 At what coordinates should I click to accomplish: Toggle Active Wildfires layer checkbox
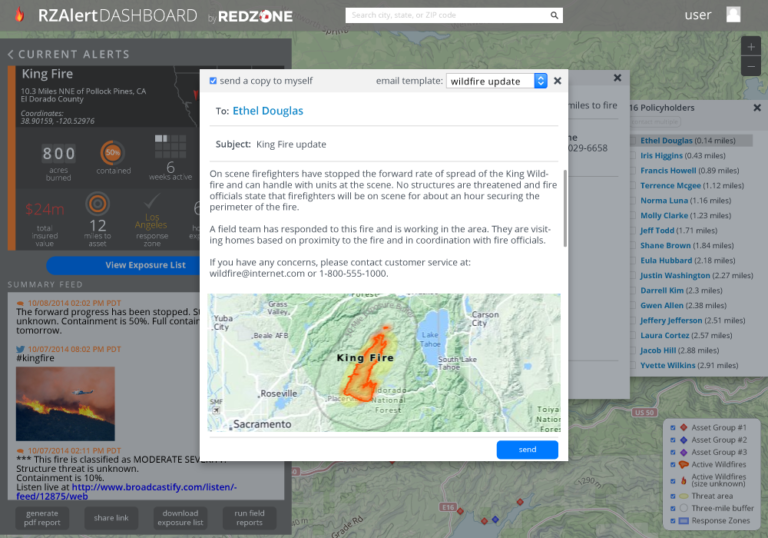(673, 464)
